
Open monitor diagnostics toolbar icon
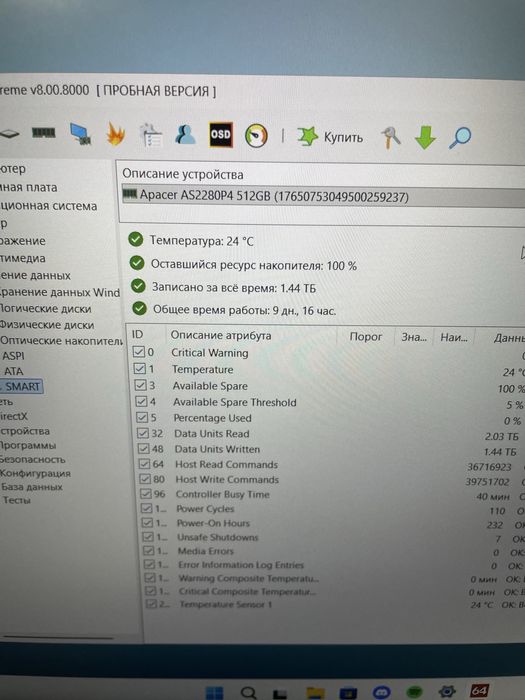tap(80, 133)
